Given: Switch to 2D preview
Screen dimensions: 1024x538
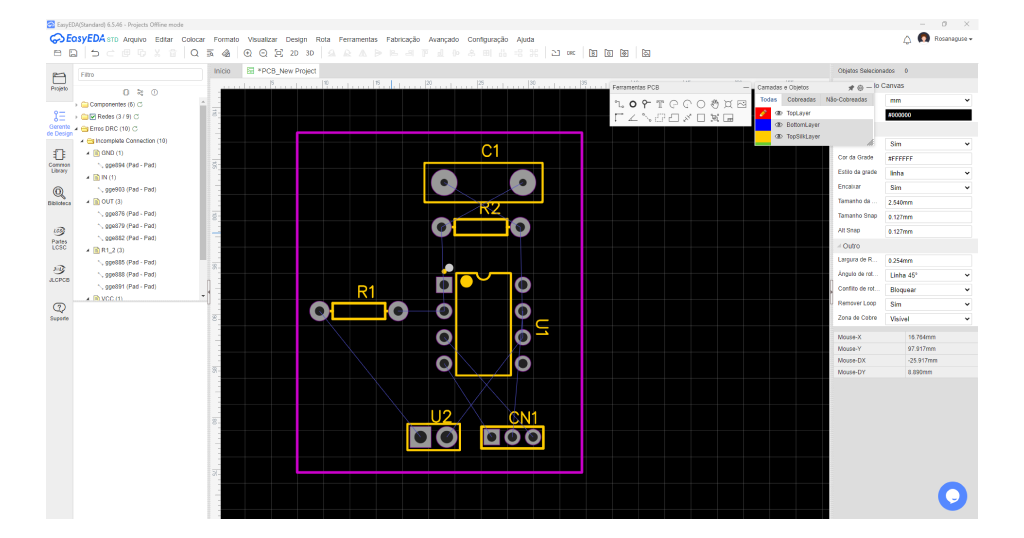Looking at the screenshot, I should 294,53.
